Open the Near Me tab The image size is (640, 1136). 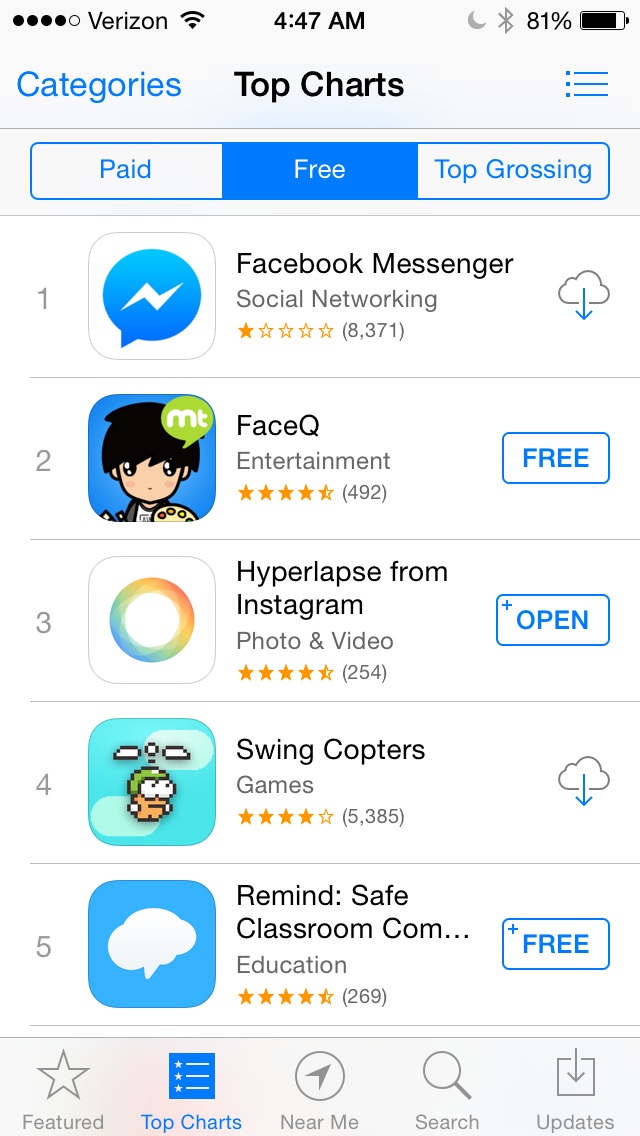319,1090
